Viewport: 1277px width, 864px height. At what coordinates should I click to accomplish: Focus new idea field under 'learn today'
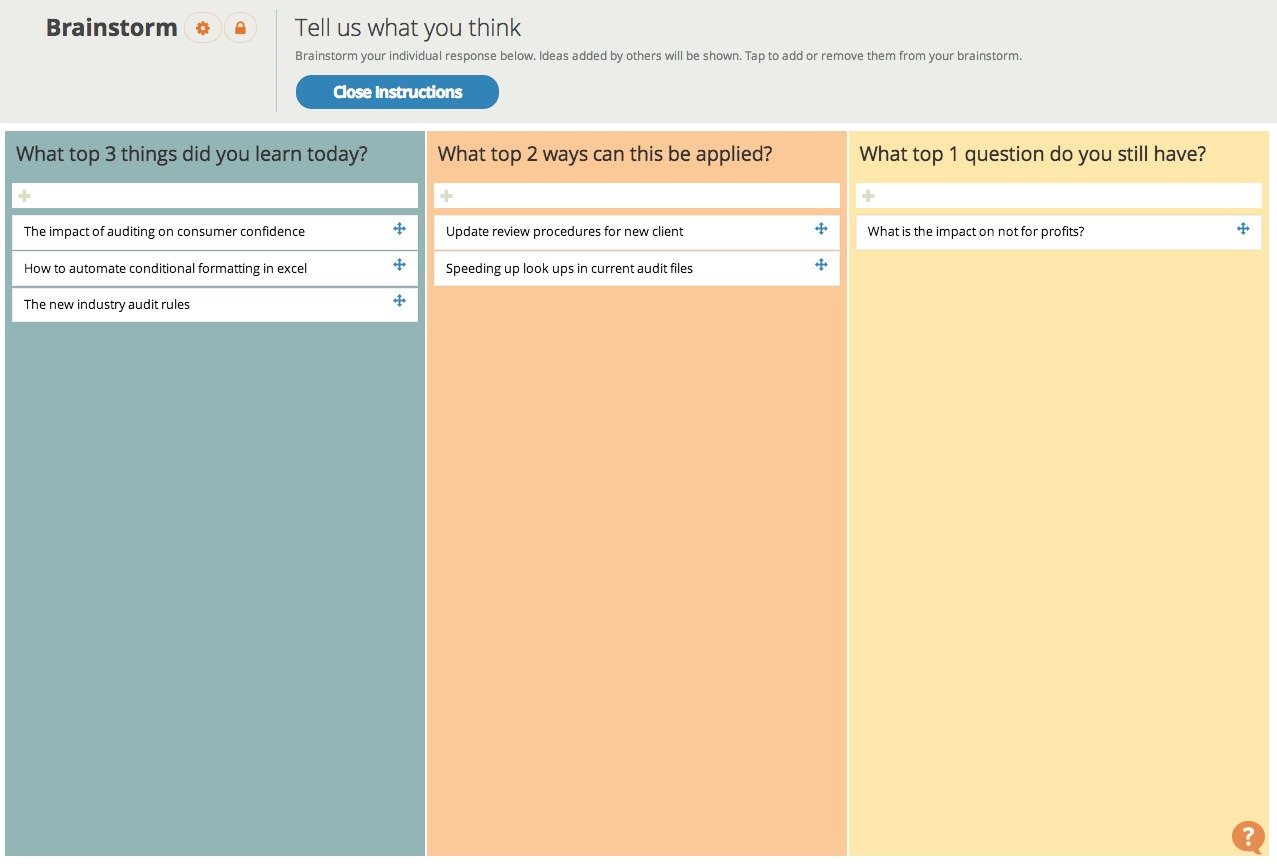(x=215, y=195)
